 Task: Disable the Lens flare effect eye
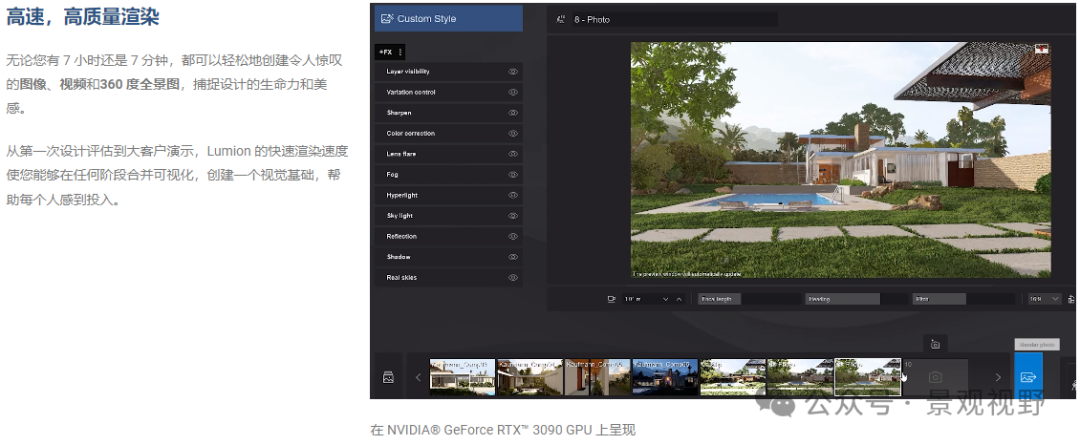point(512,154)
